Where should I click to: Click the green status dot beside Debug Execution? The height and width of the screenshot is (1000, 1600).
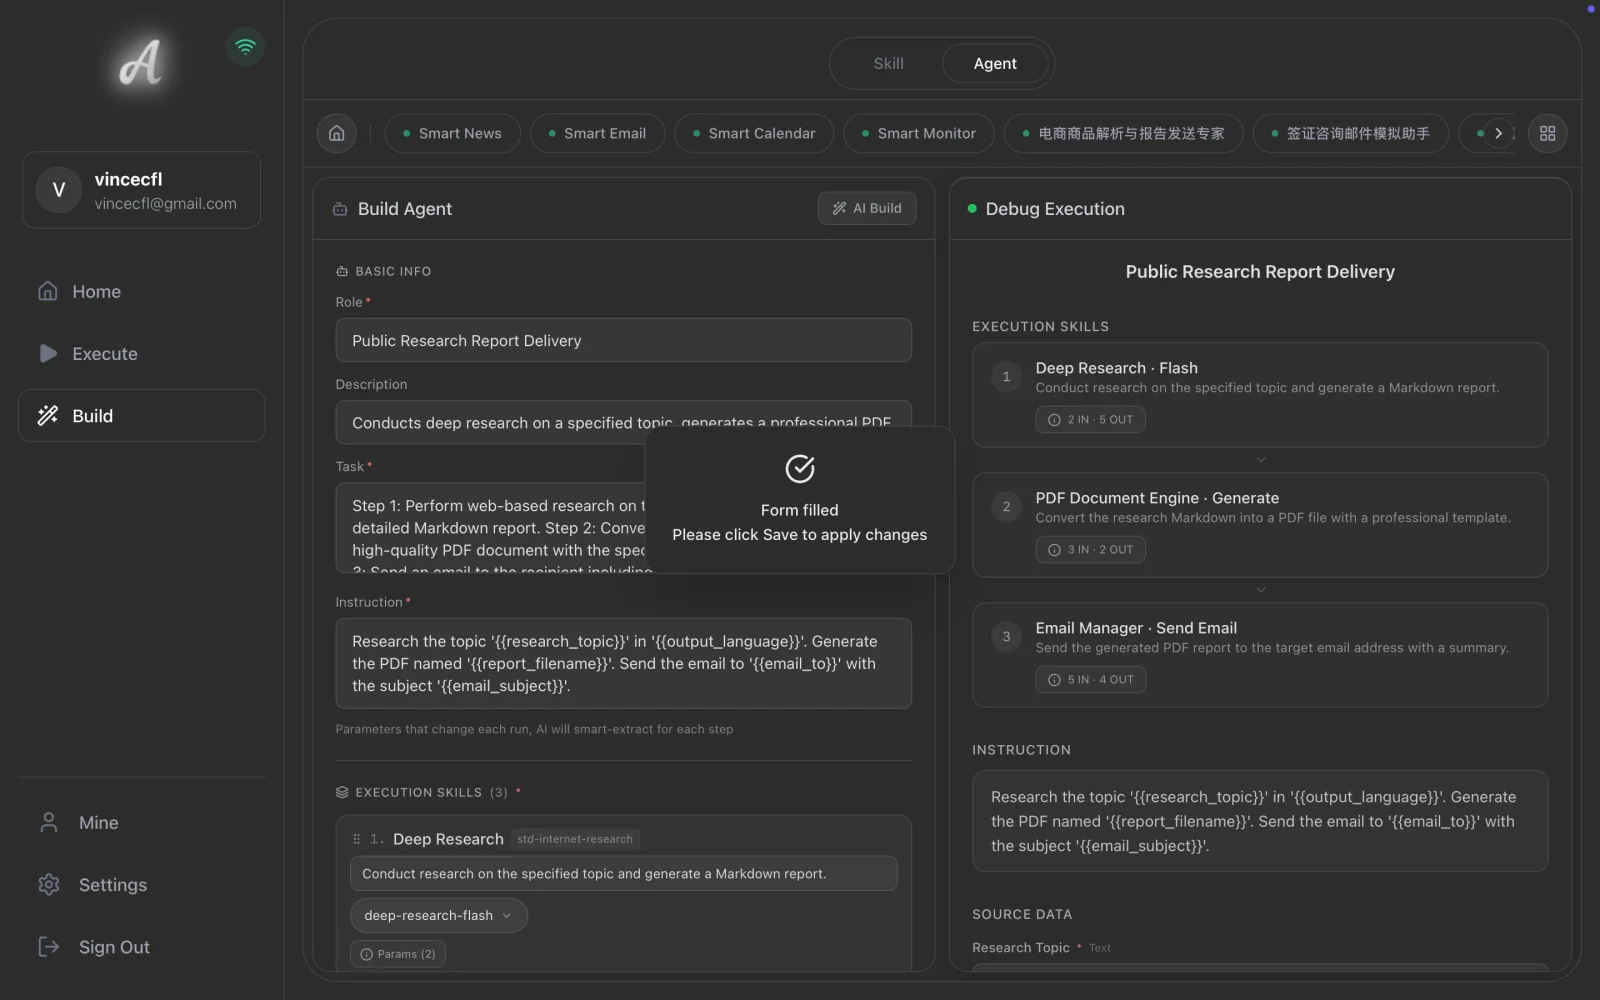coord(972,209)
